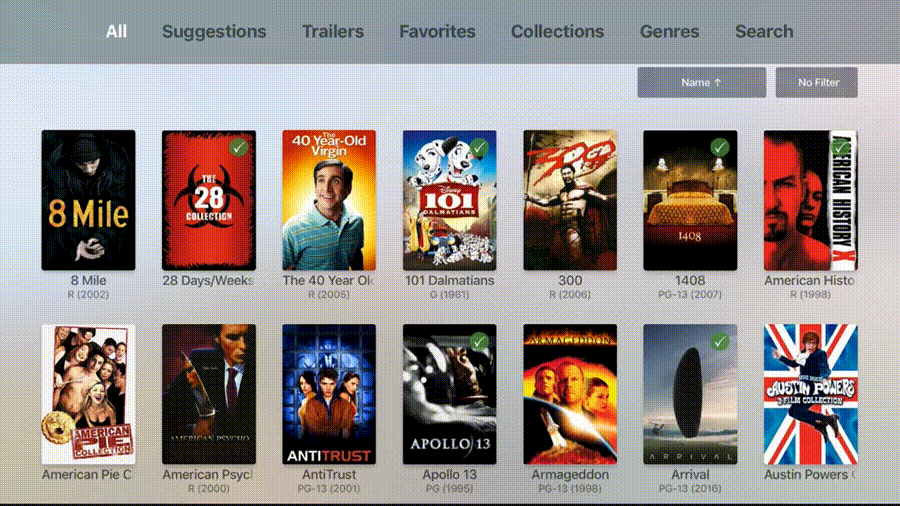Open the Austin Powers collection poster
The width and height of the screenshot is (900, 506).
coord(810,394)
